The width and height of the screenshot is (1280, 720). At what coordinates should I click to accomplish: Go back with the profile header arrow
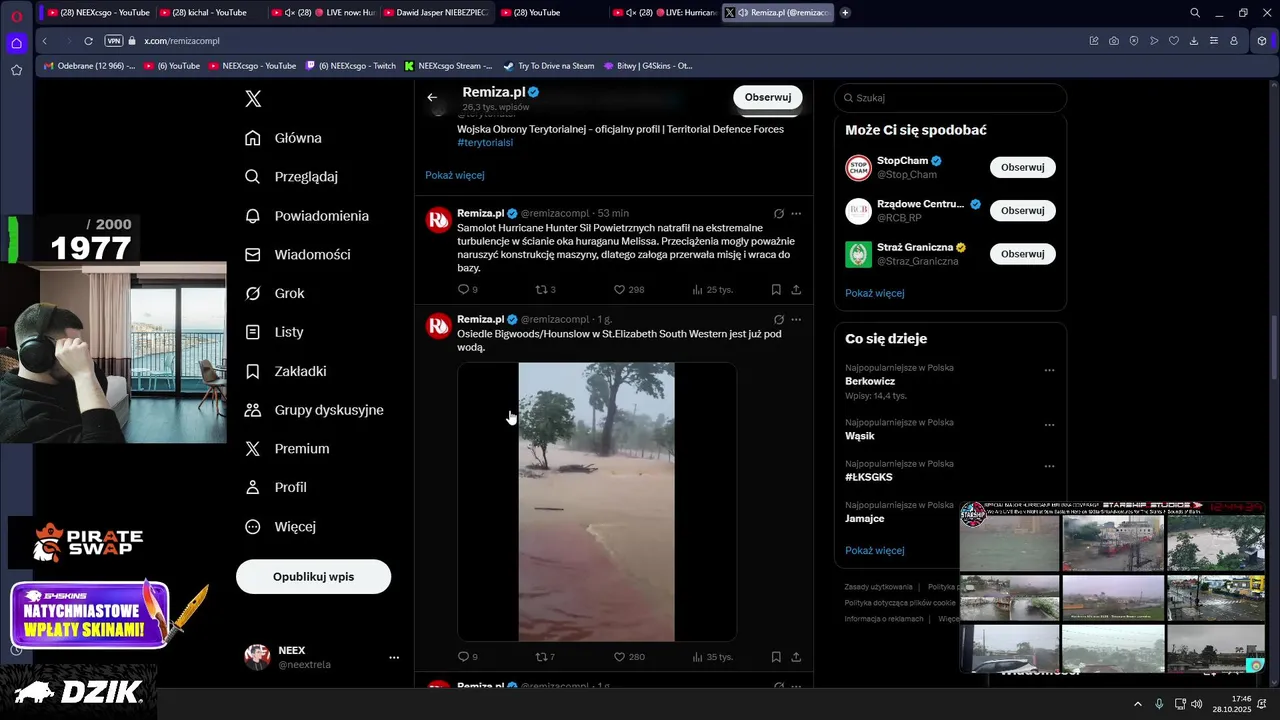click(x=432, y=97)
